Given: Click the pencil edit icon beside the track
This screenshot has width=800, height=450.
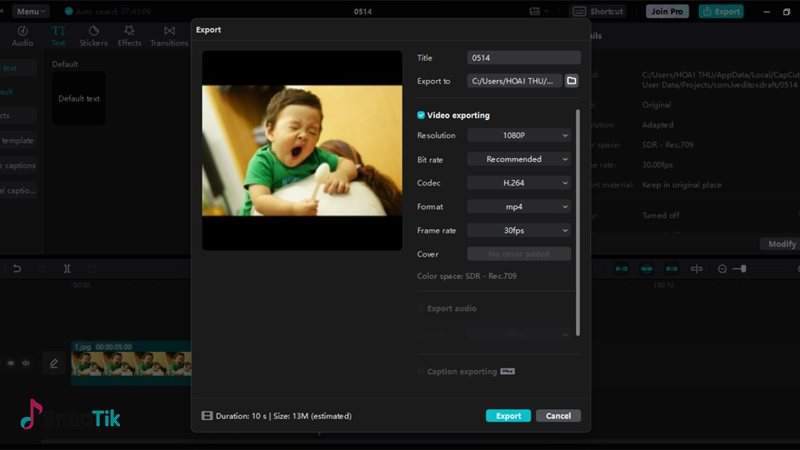Looking at the screenshot, I should [x=54, y=363].
